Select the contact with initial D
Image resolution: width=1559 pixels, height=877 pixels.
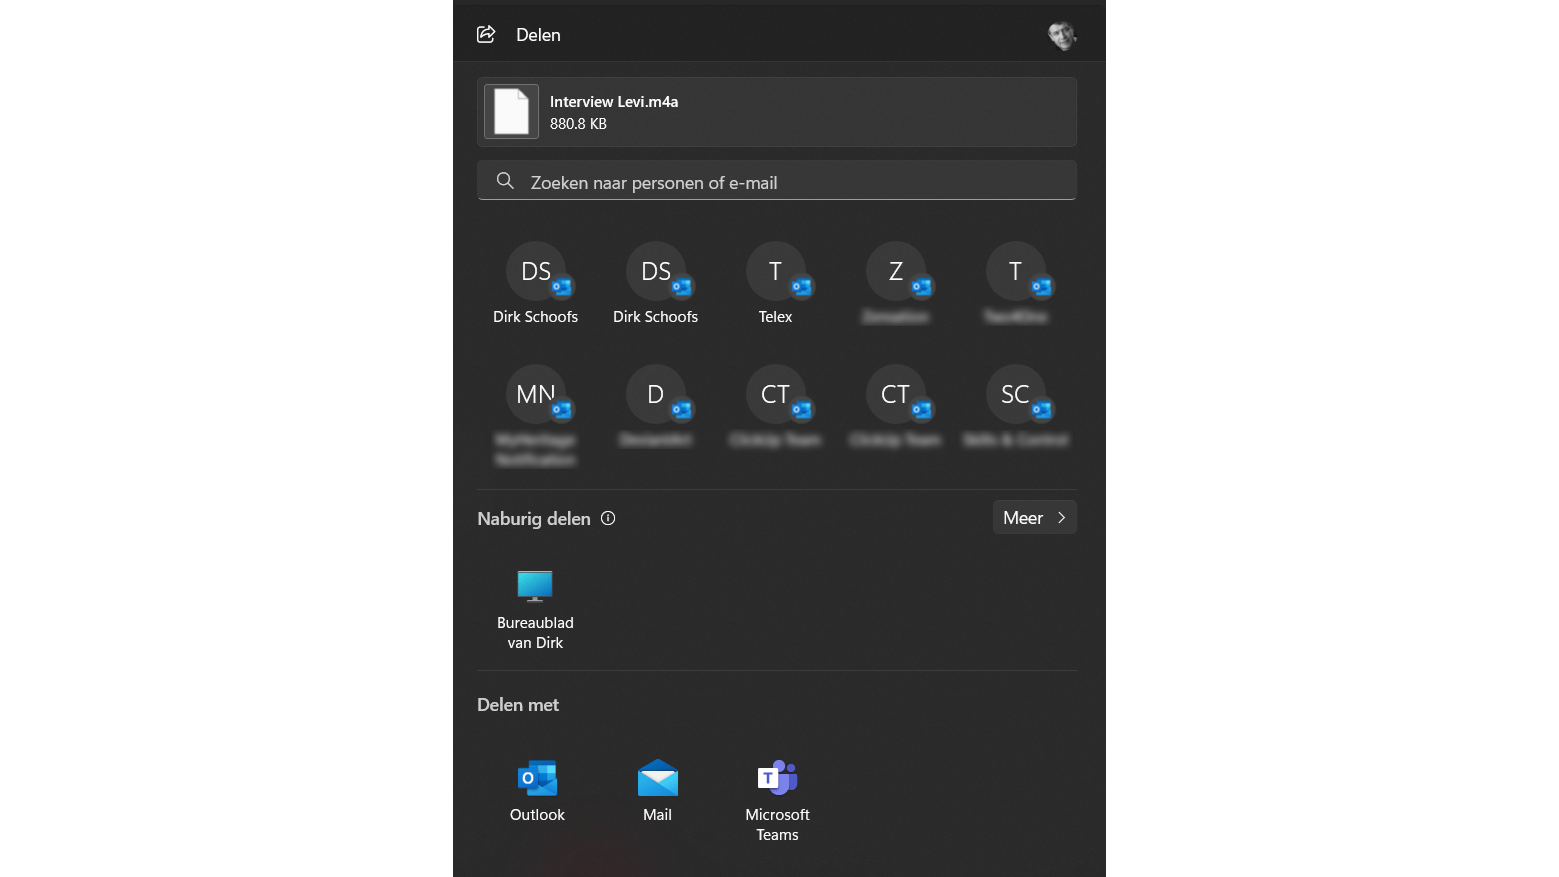pyautogui.click(x=655, y=407)
